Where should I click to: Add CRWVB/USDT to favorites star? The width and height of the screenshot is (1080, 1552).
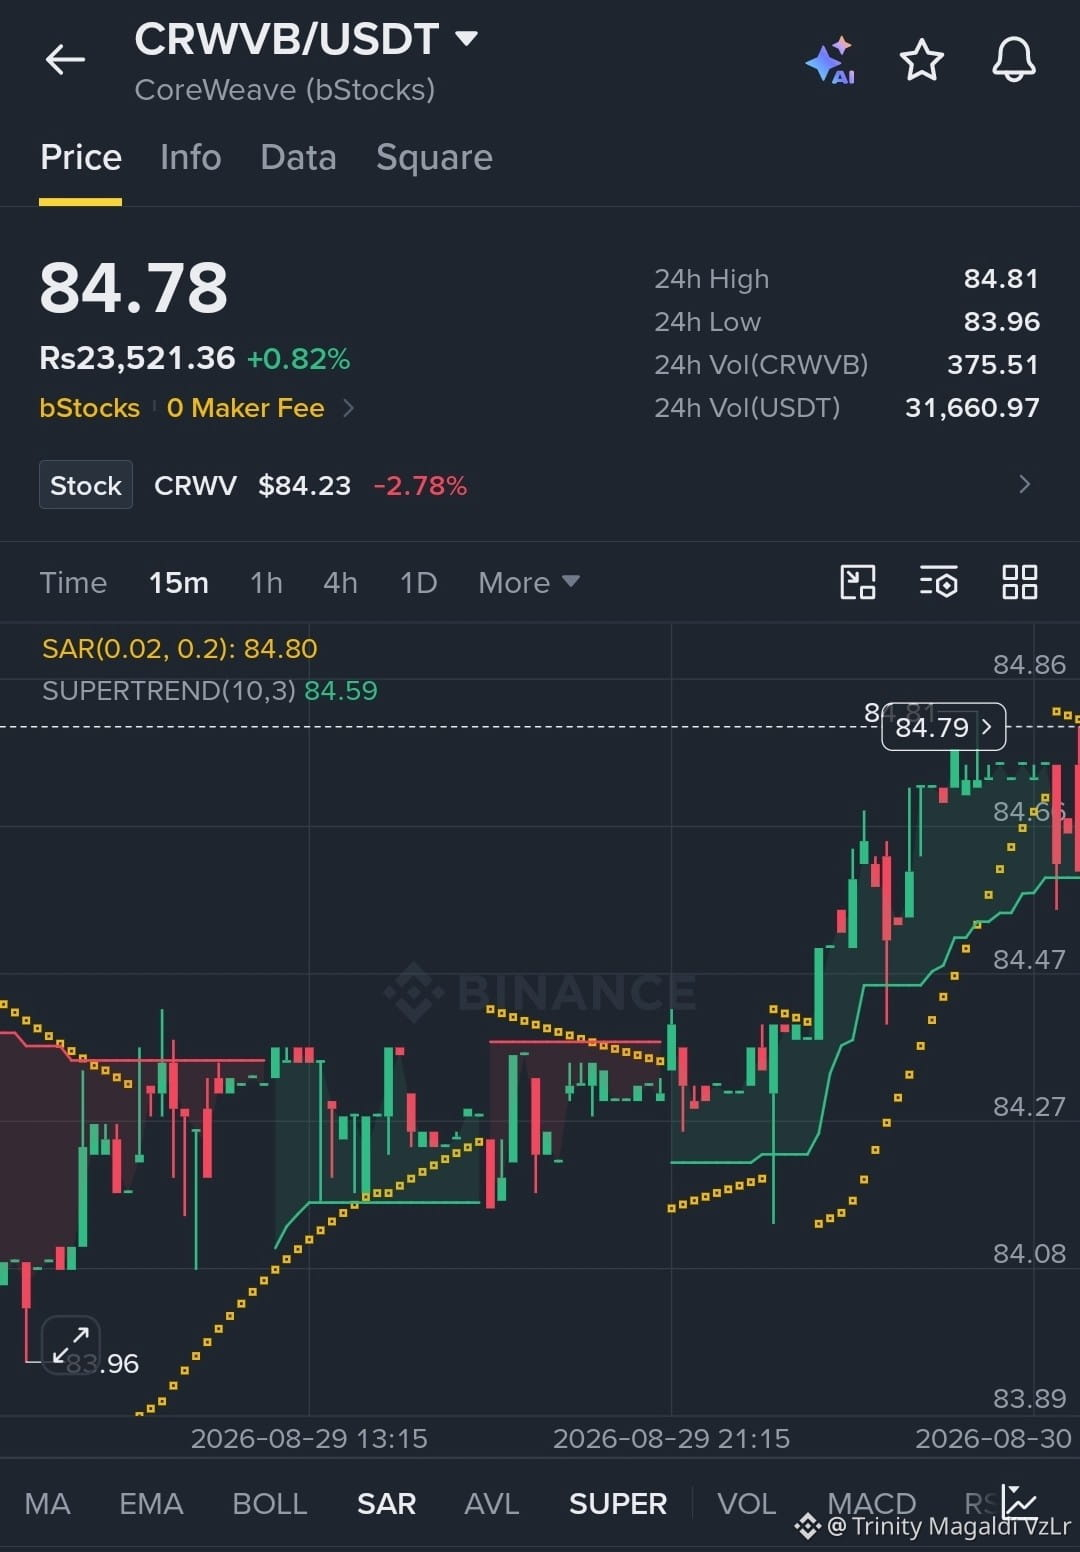click(922, 60)
